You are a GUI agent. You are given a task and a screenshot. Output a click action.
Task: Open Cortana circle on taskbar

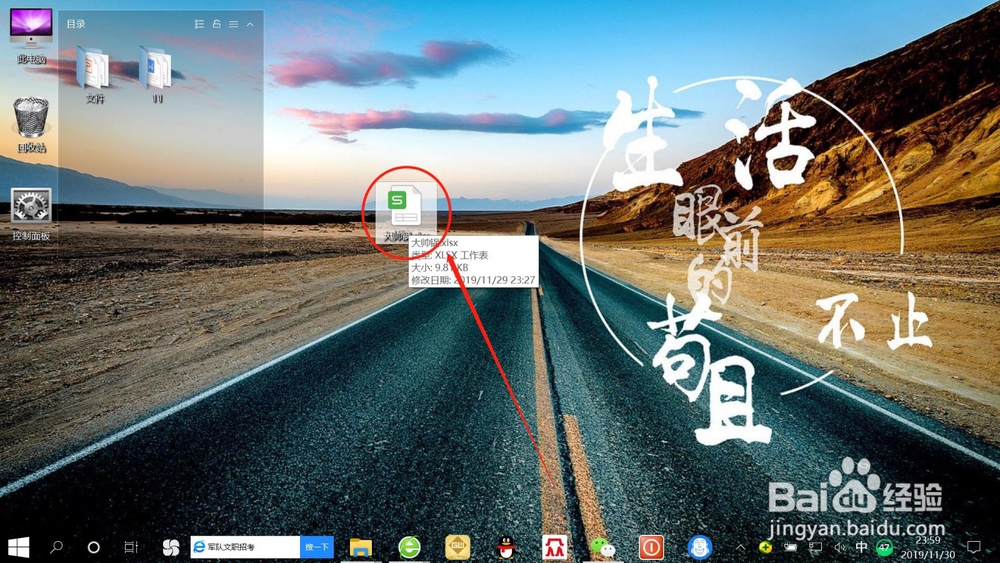click(93, 547)
